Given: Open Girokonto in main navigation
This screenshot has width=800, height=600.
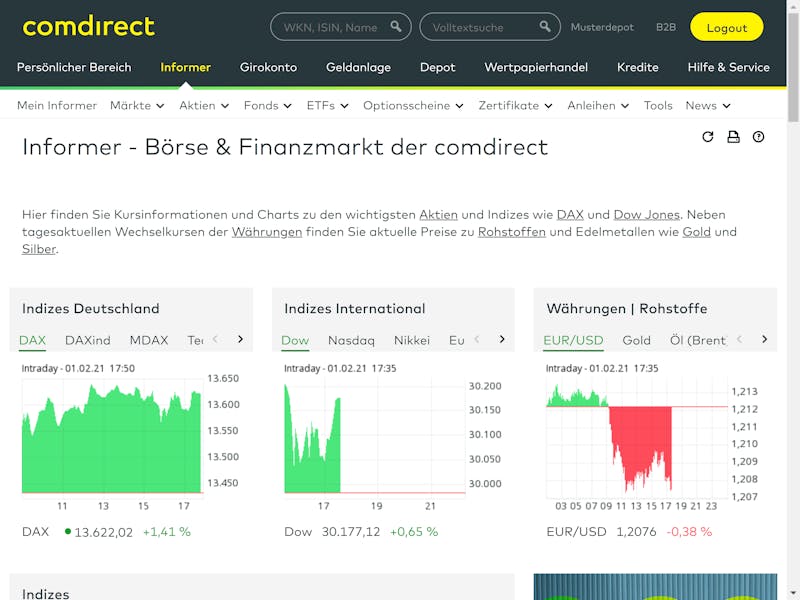Looking at the screenshot, I should point(268,67).
